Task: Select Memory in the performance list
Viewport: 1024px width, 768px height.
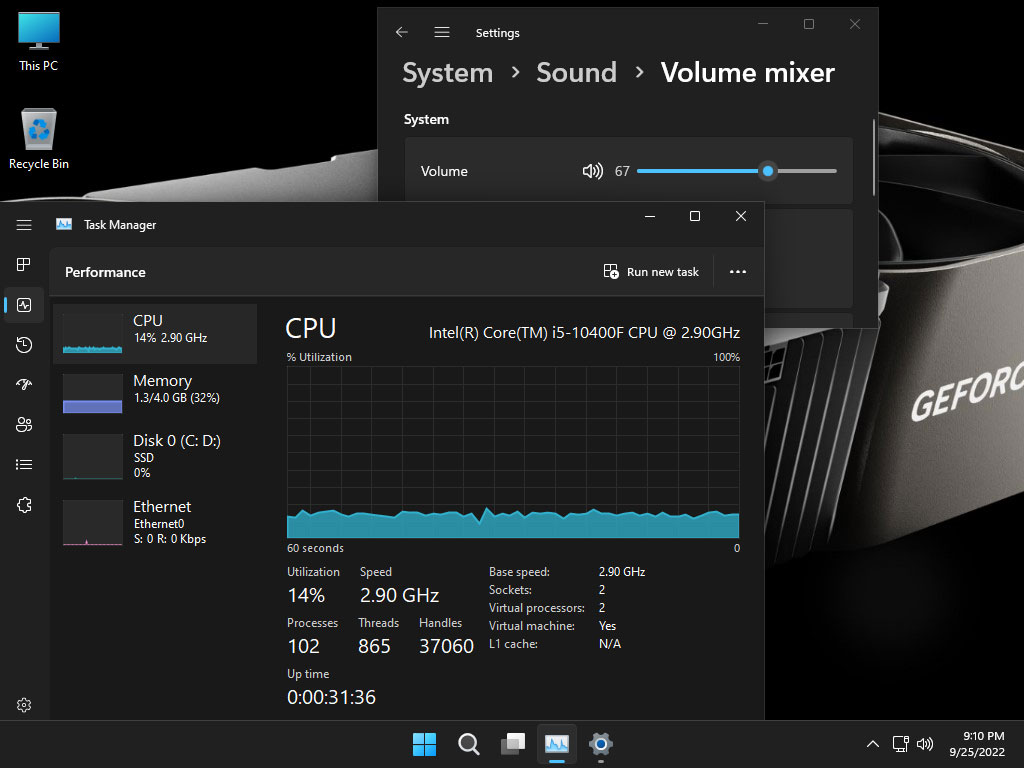Action: [155, 393]
